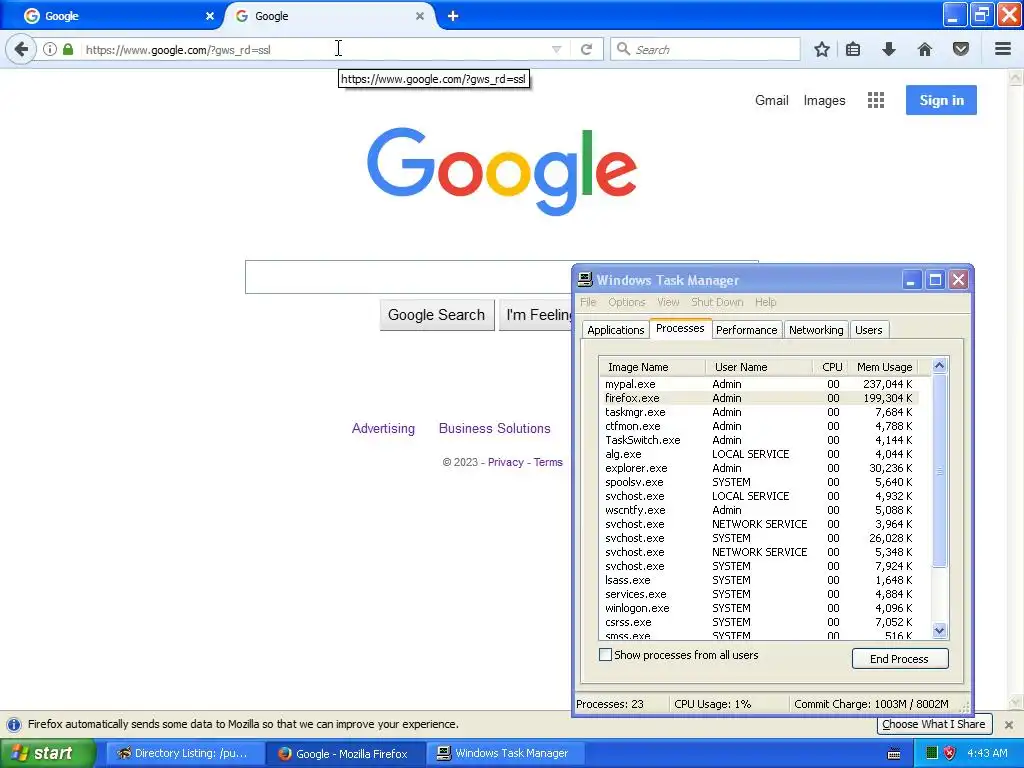Click process list scroll up arrow
The width and height of the screenshot is (1024, 768).
point(939,366)
